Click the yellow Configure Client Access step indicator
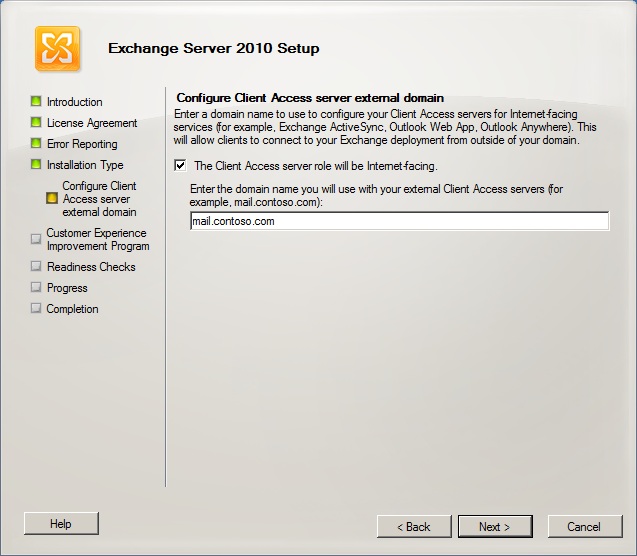Image resolution: width=637 pixels, height=556 pixels. pos(52,198)
